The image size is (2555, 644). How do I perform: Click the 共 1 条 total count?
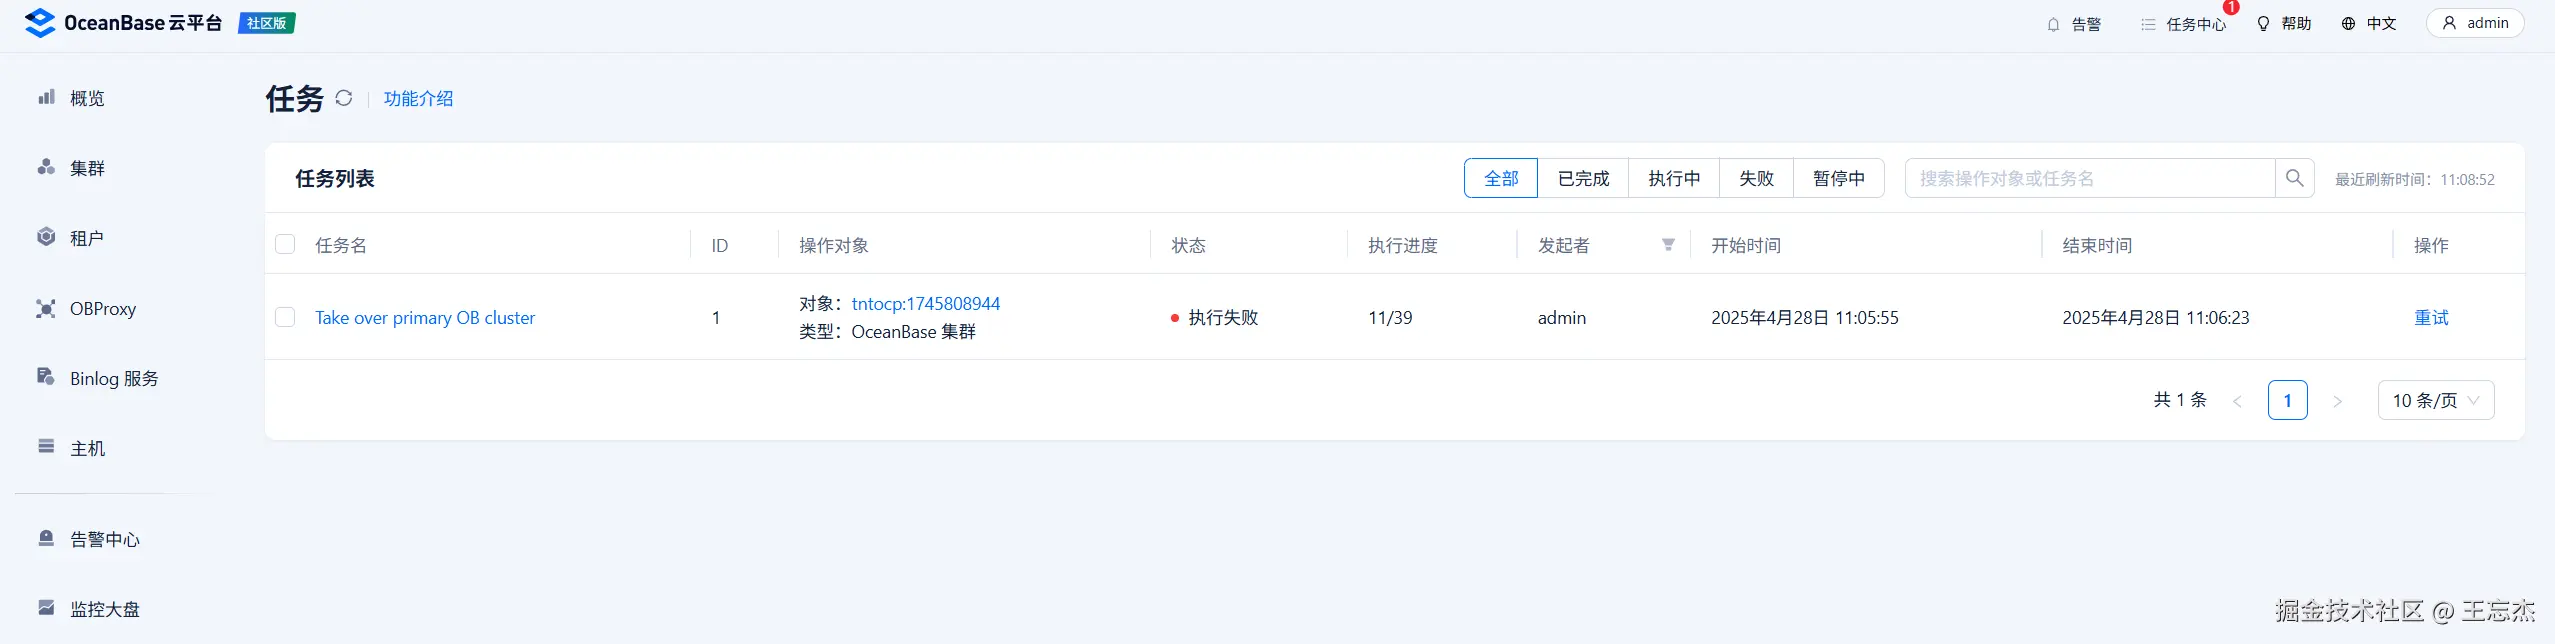click(2180, 400)
